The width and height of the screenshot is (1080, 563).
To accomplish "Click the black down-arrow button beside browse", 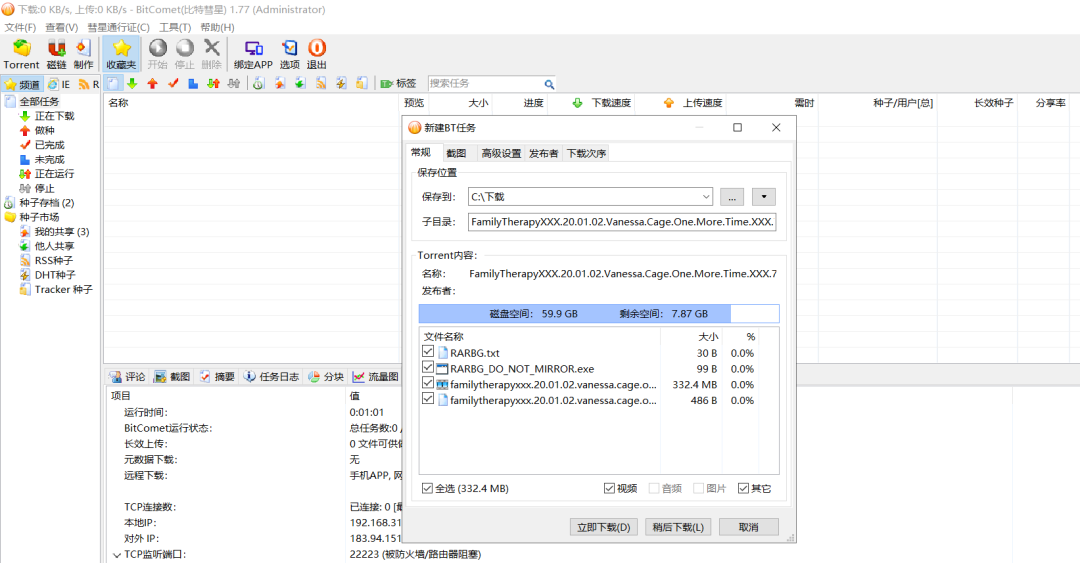I will point(763,196).
